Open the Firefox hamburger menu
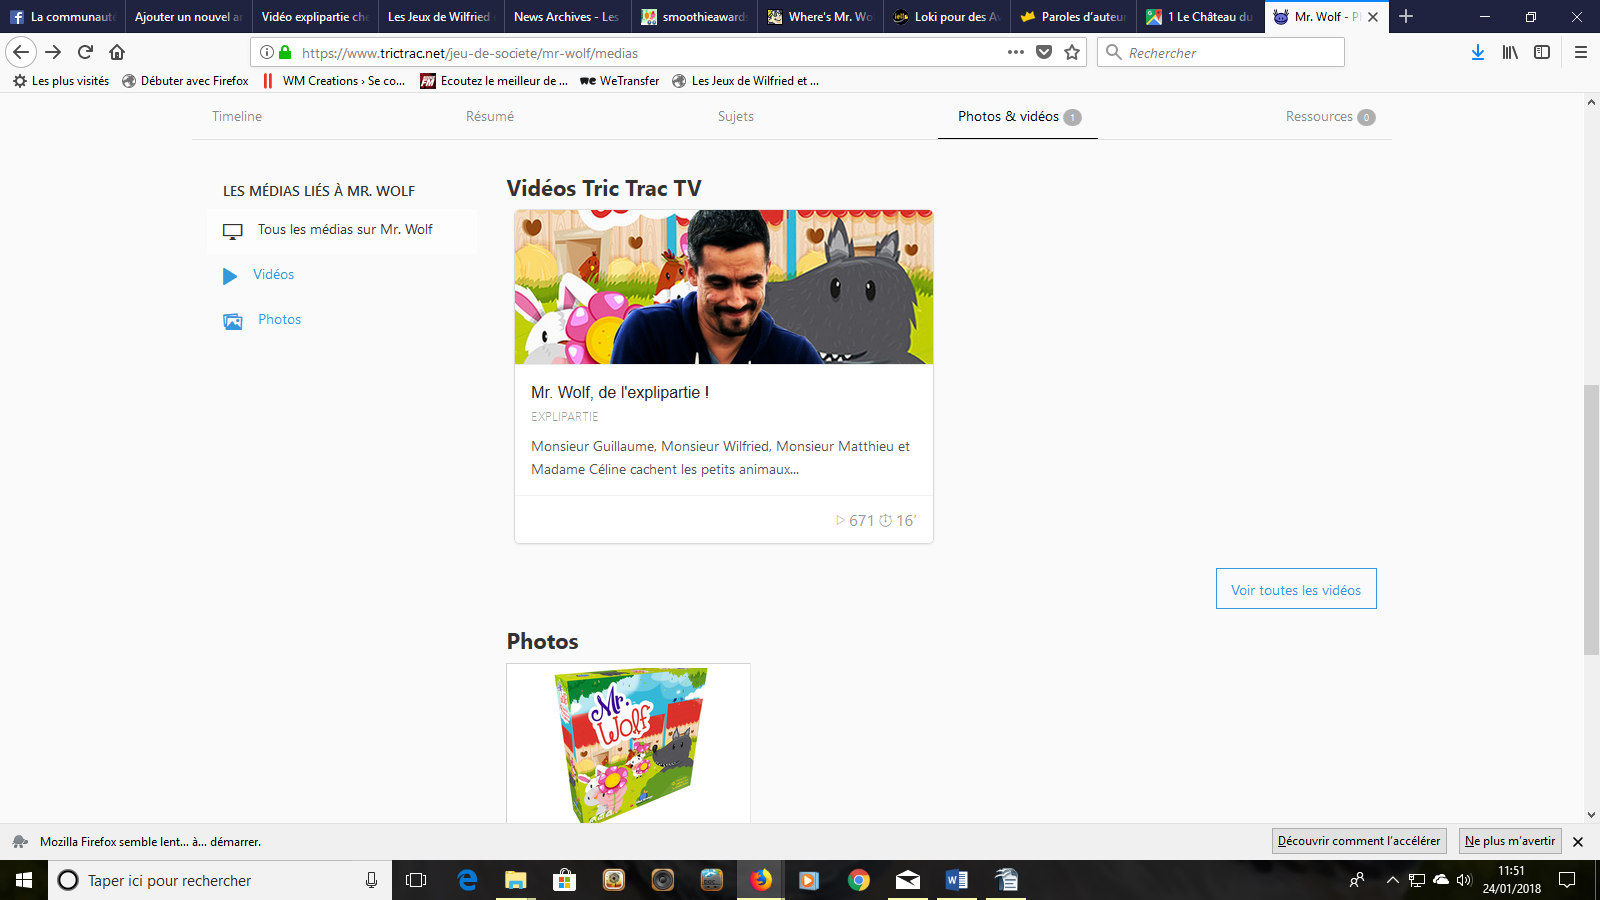The height and width of the screenshot is (900, 1600). (x=1580, y=52)
